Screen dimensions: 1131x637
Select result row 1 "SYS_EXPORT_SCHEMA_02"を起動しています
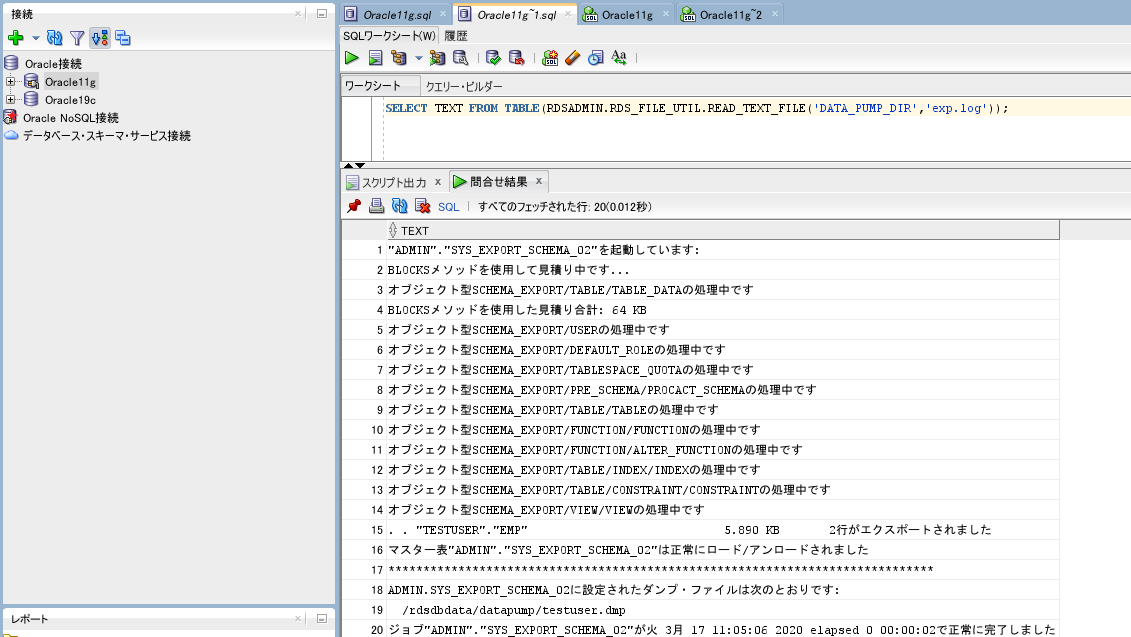[723, 250]
